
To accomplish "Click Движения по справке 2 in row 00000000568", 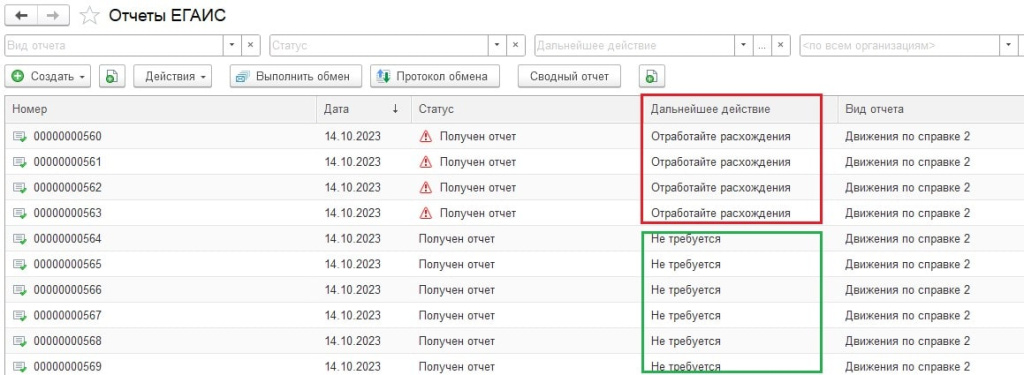I will click(908, 341).
